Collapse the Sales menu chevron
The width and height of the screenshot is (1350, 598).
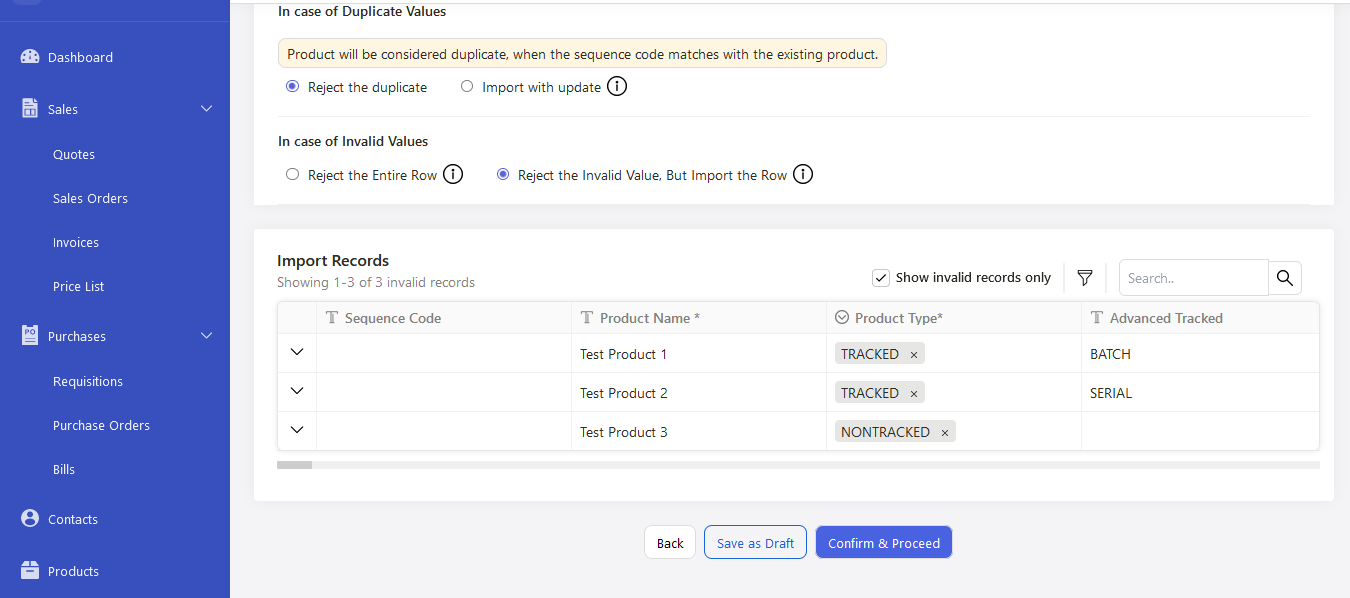[207, 109]
